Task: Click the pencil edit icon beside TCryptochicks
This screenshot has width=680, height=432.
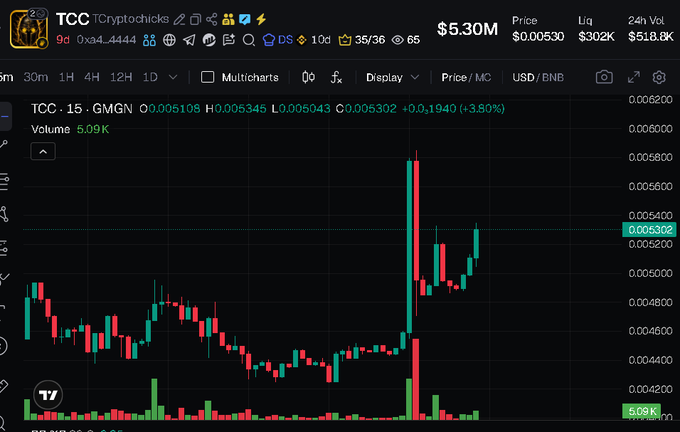Action: pyautogui.click(x=179, y=19)
